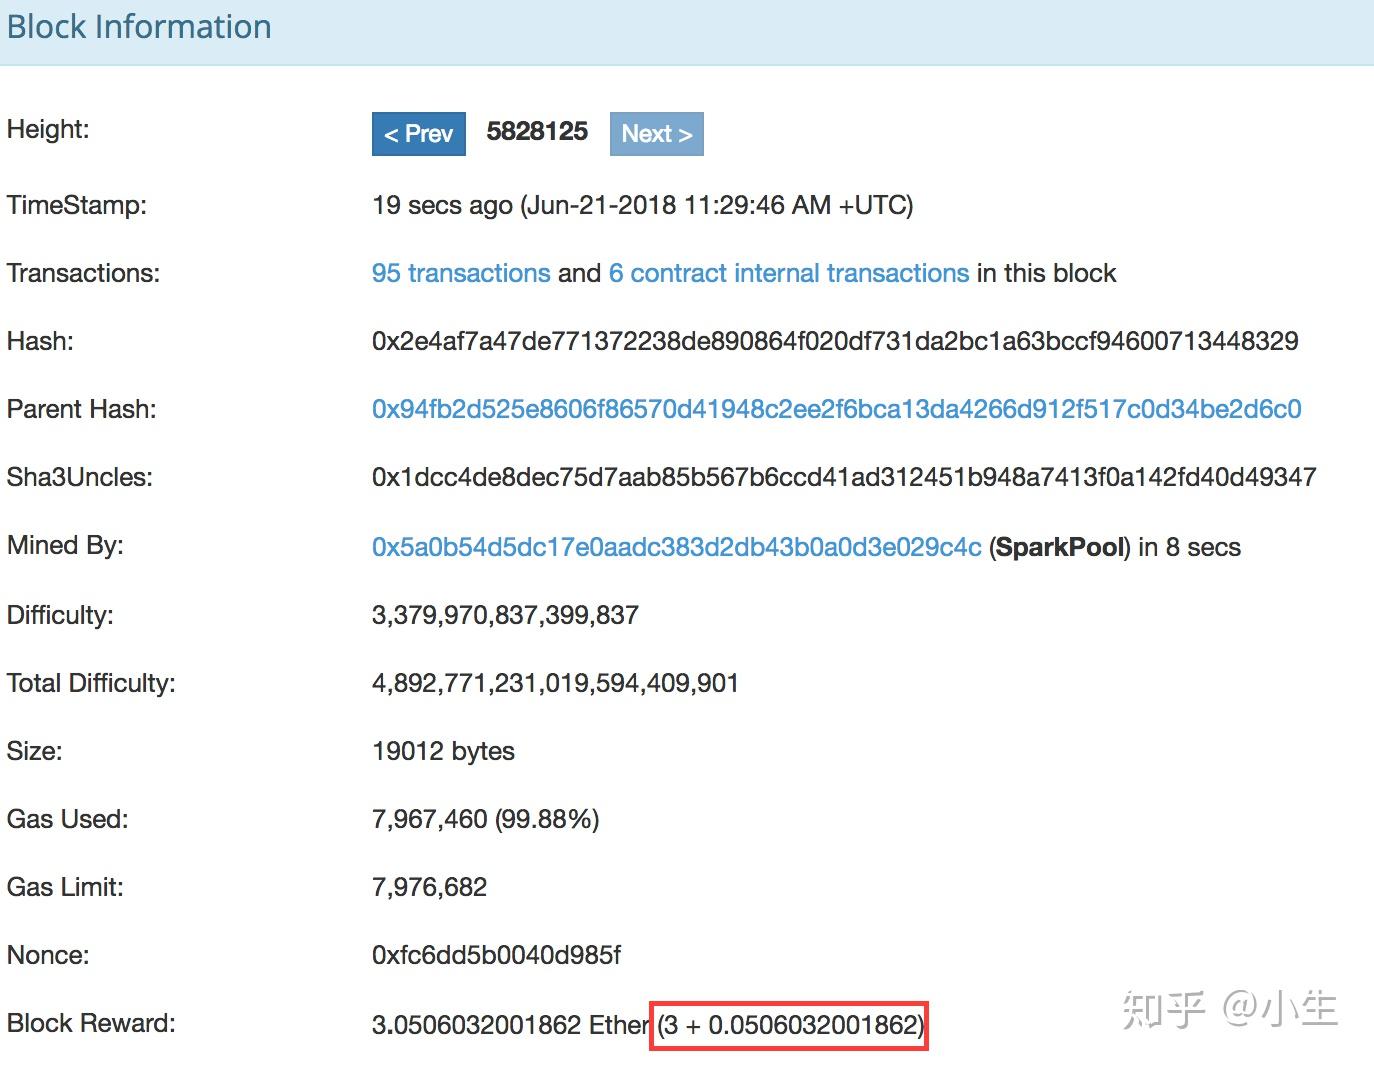The image size is (1374, 1066).
Task: Click the Nonce label
Action: click(x=48, y=955)
